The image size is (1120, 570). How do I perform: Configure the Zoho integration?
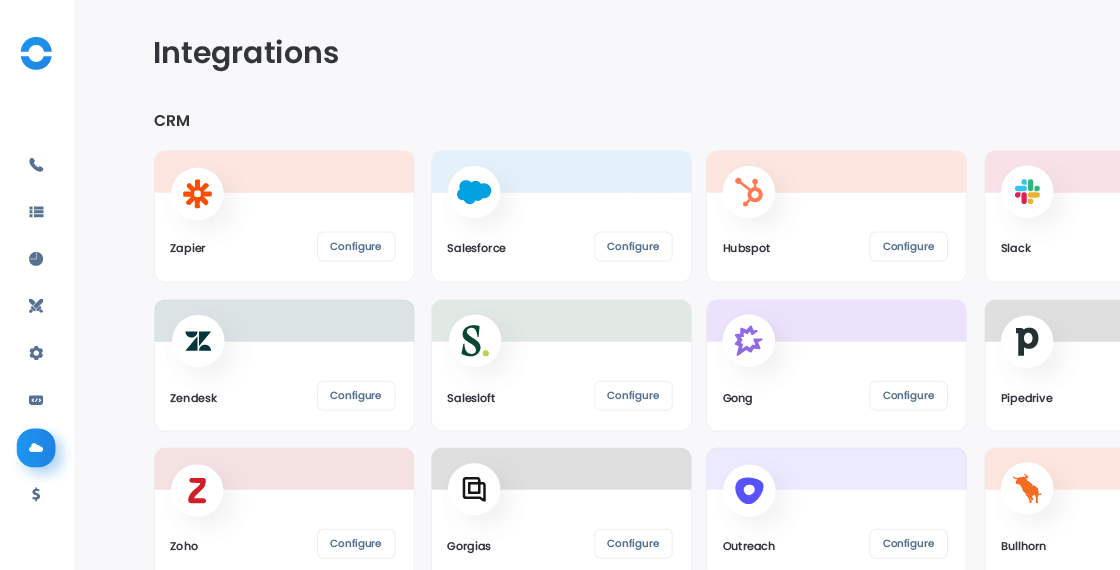(x=356, y=544)
